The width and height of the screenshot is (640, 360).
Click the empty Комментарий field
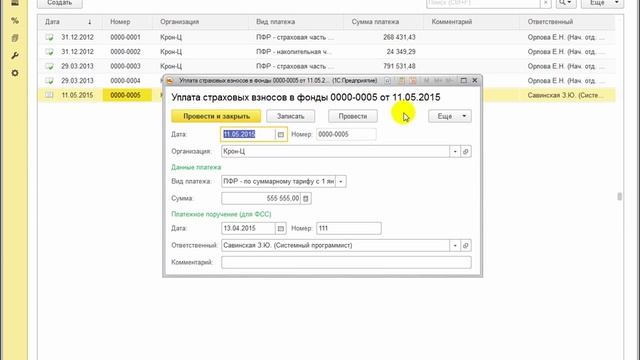(346, 262)
